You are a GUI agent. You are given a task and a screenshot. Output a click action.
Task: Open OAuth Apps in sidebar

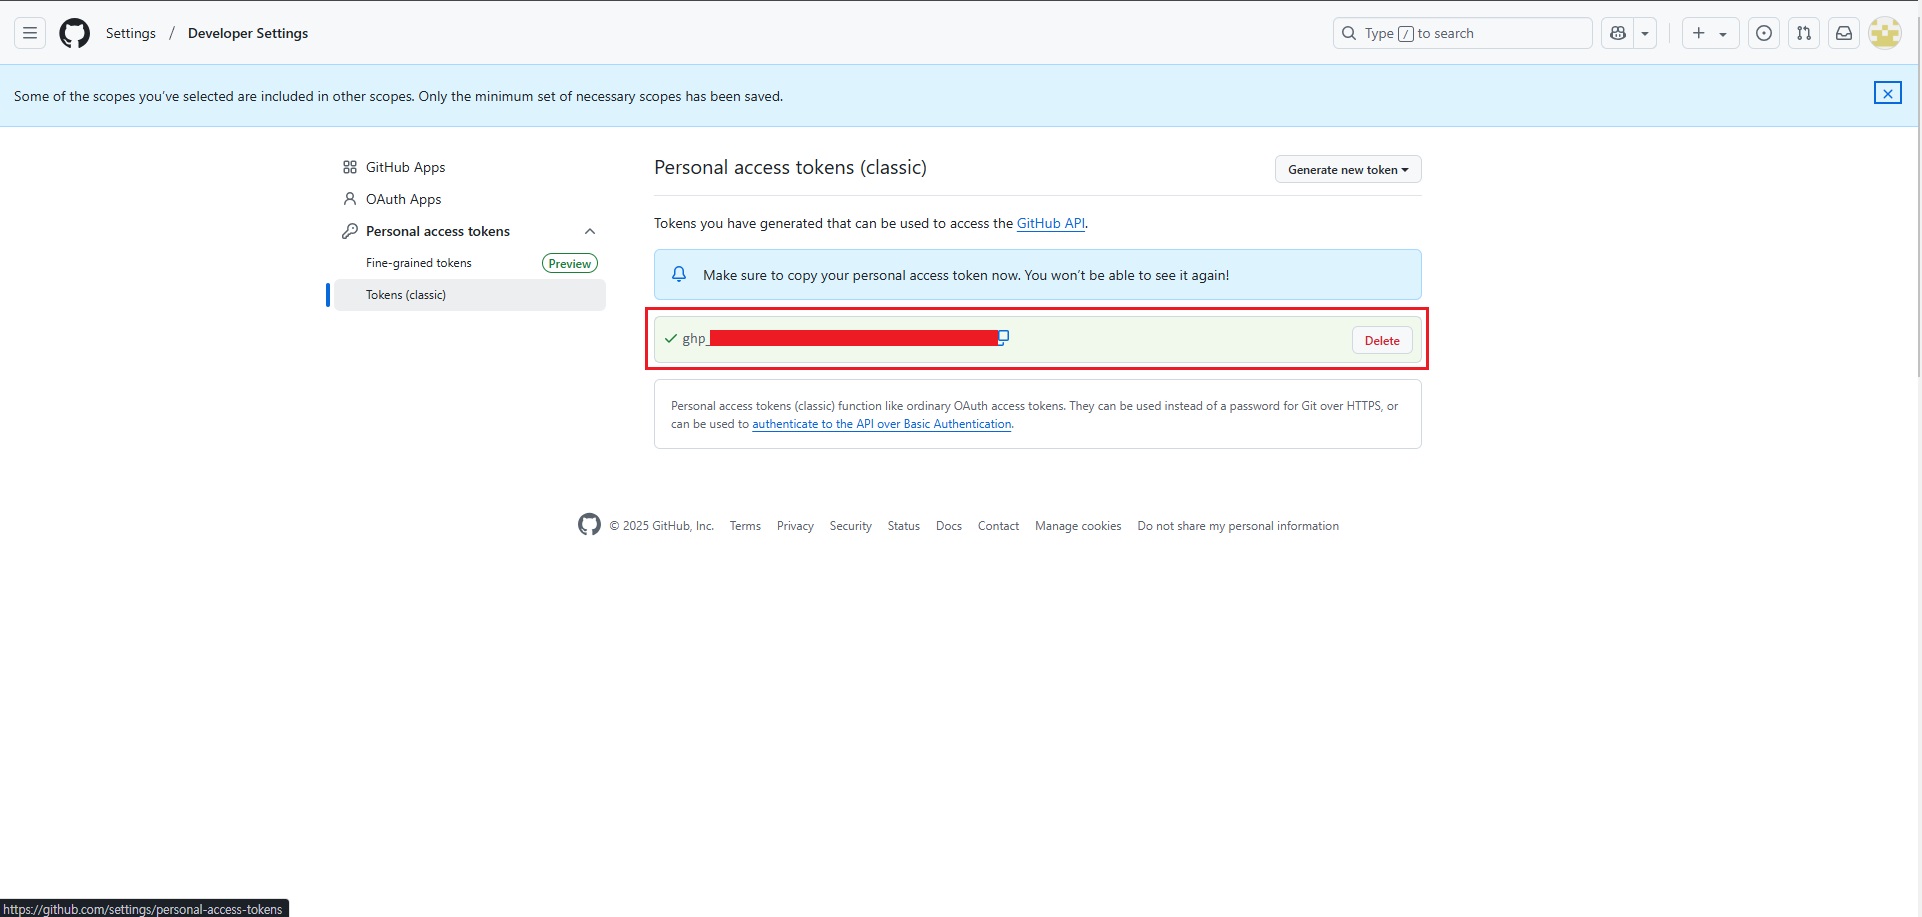click(403, 199)
